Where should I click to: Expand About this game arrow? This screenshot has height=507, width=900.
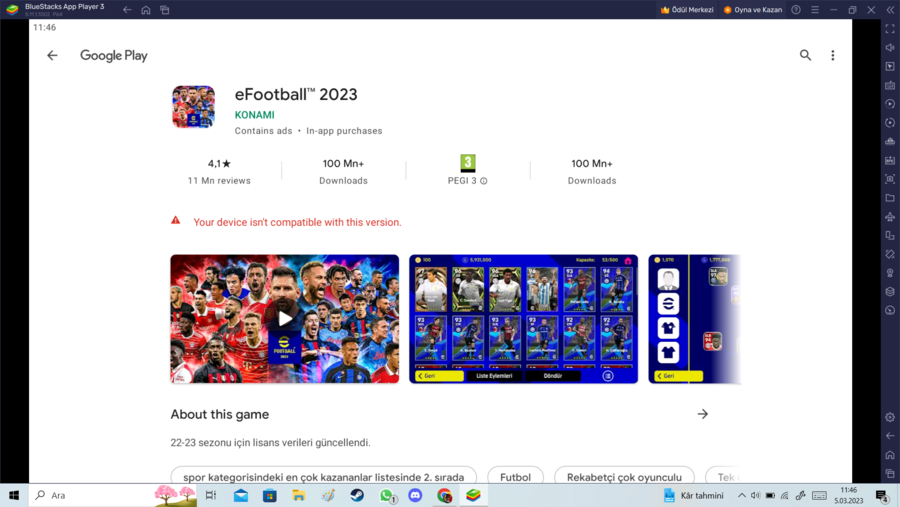pos(703,414)
